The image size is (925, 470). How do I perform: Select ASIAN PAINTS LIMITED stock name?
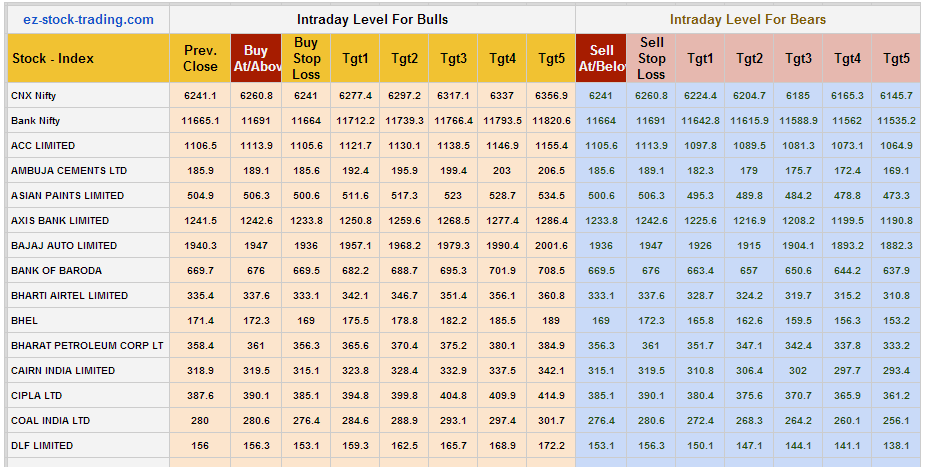click(x=67, y=196)
